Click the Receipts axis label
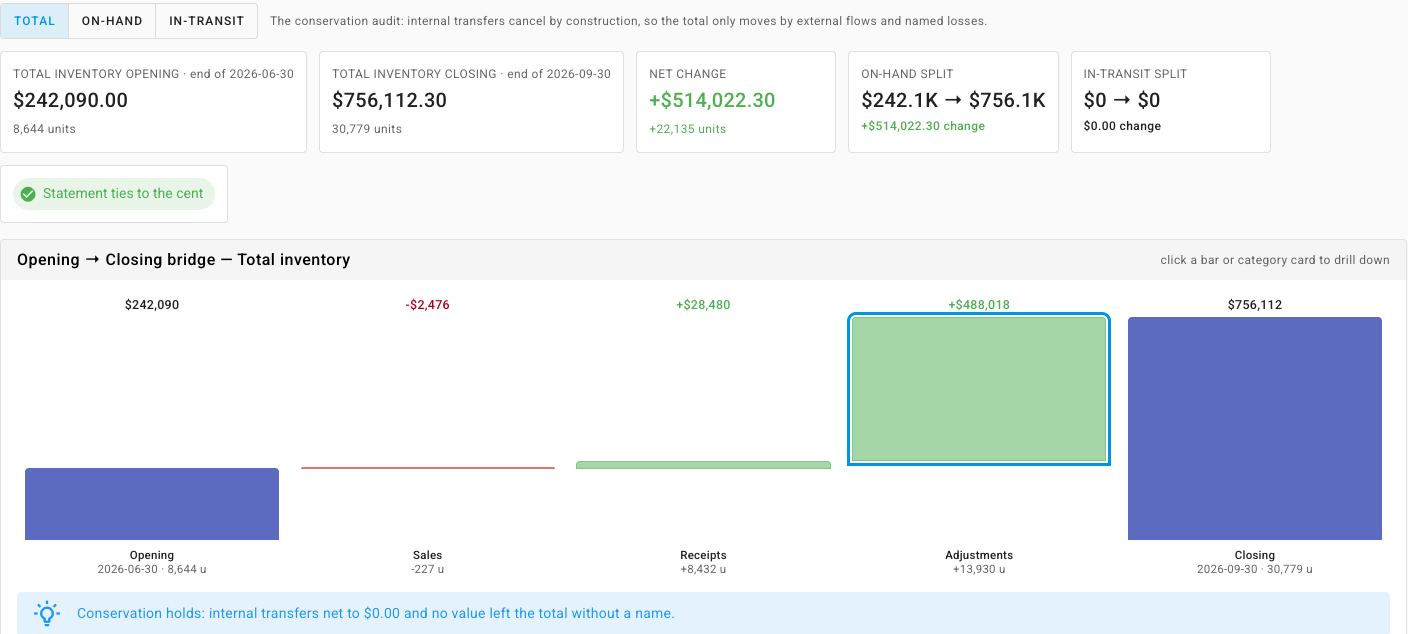This screenshot has width=1408, height=634. coord(703,555)
